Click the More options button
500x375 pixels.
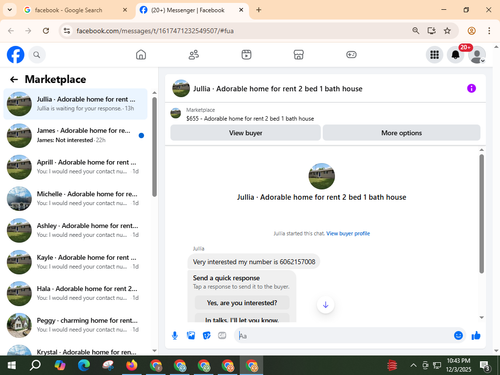coord(401,133)
